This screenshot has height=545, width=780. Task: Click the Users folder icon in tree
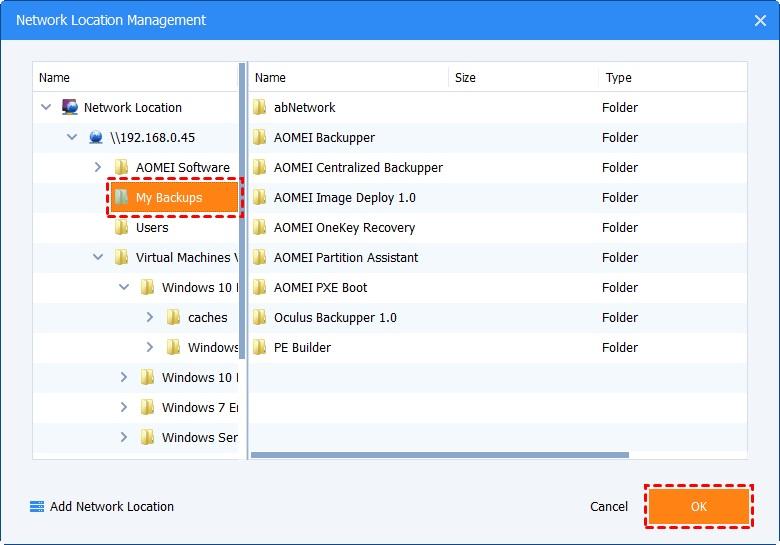(122, 227)
